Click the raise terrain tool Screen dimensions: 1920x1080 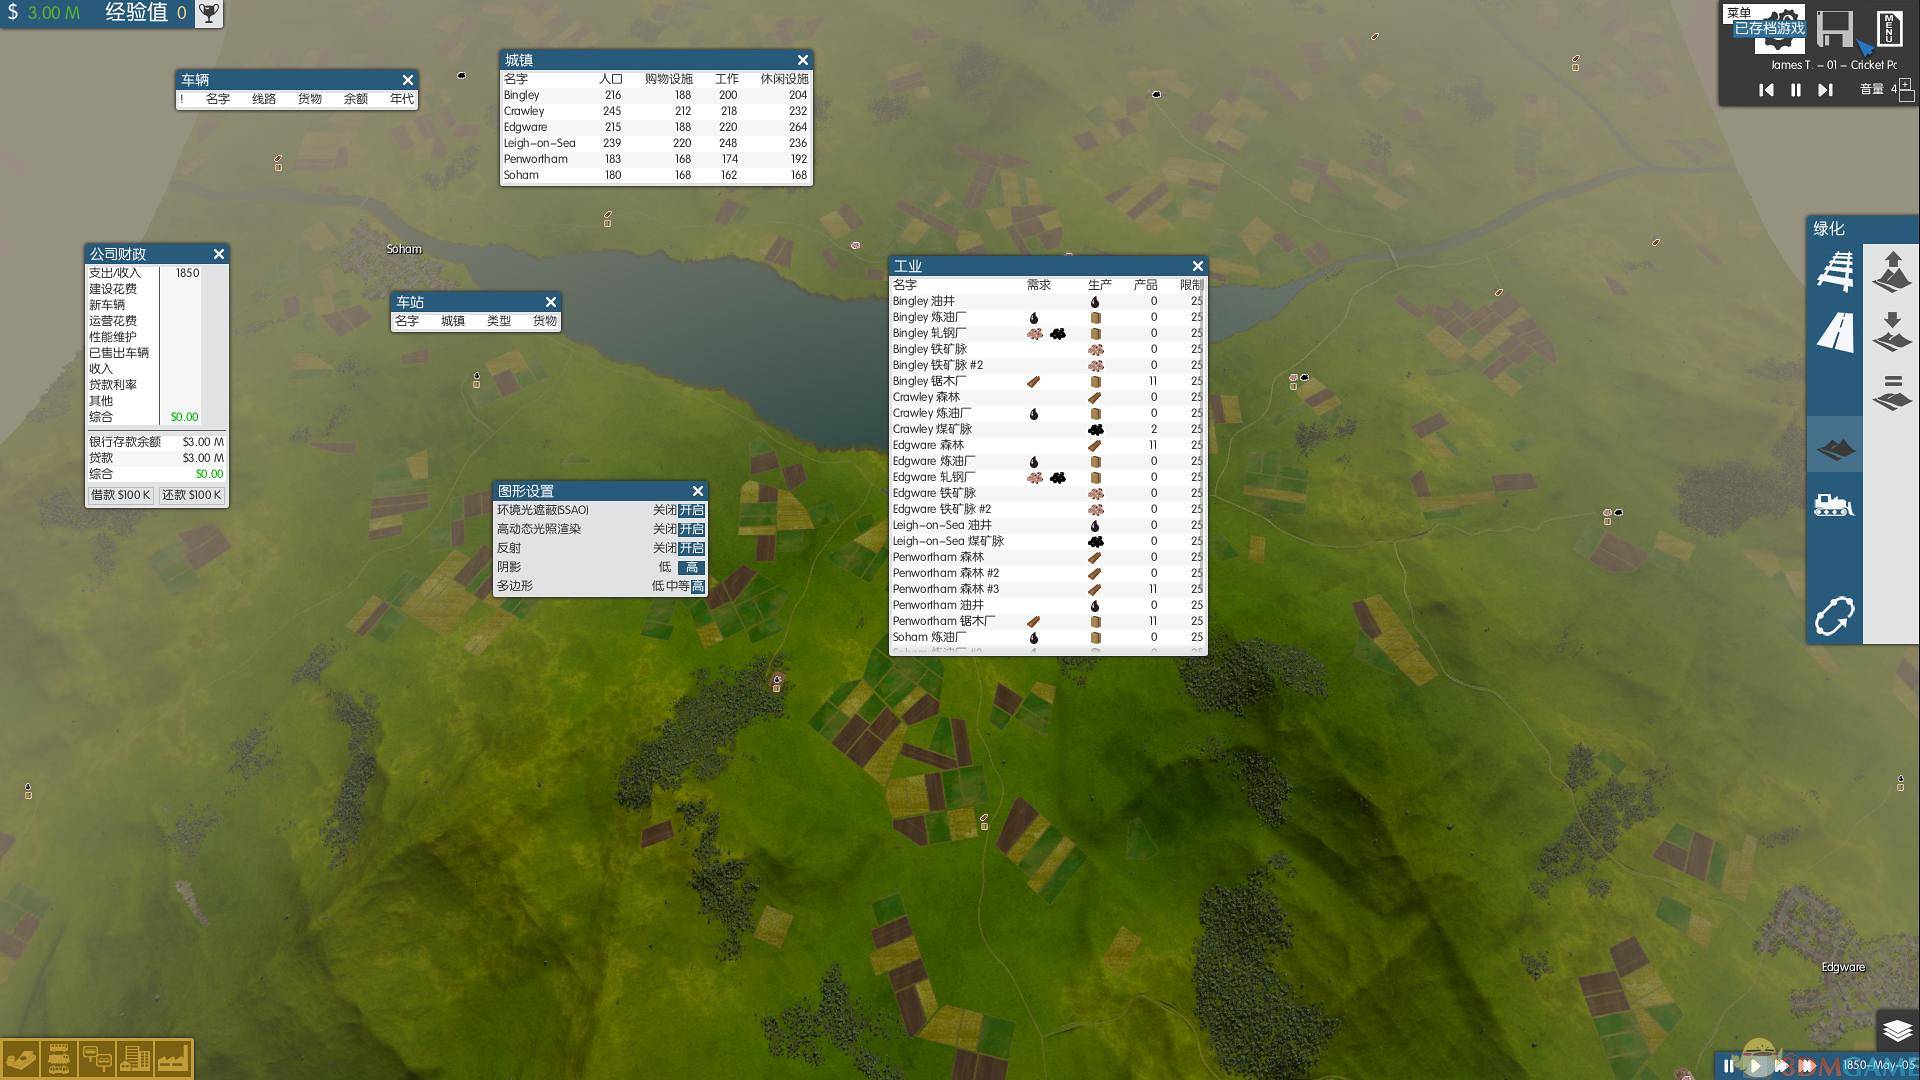[x=1891, y=271]
